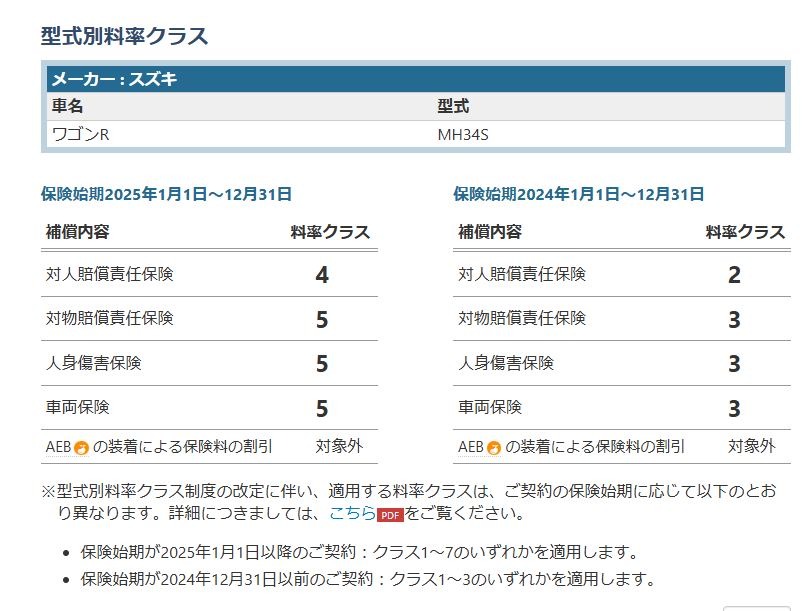
Task: Click the red PDF icon beside こちら
Action: pyautogui.click(x=390, y=515)
